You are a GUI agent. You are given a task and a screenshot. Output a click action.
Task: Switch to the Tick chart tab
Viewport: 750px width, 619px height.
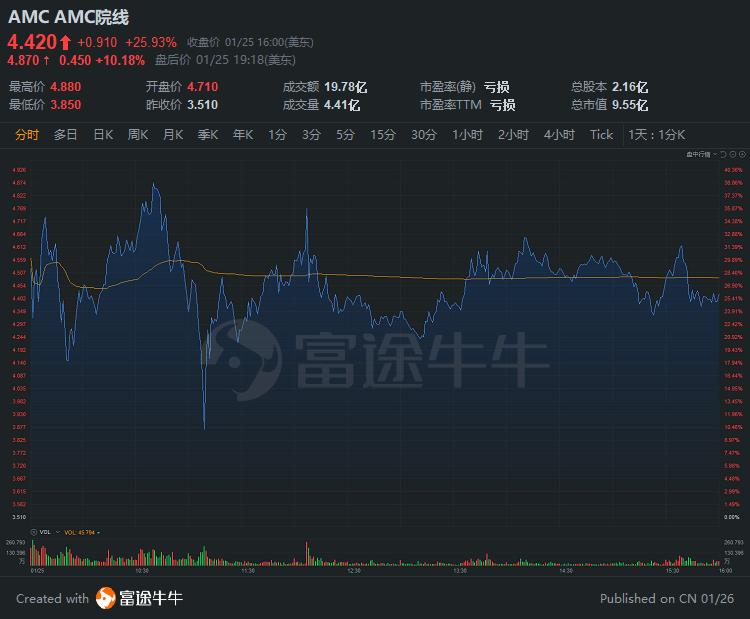click(x=601, y=135)
